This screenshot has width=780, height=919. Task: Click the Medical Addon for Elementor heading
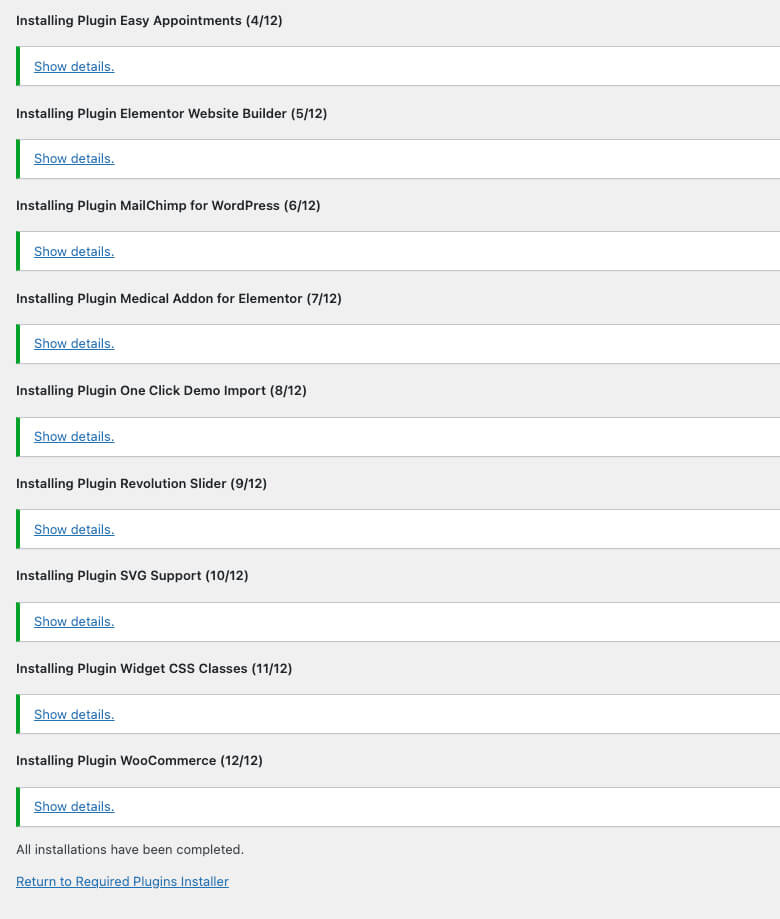click(x=178, y=298)
